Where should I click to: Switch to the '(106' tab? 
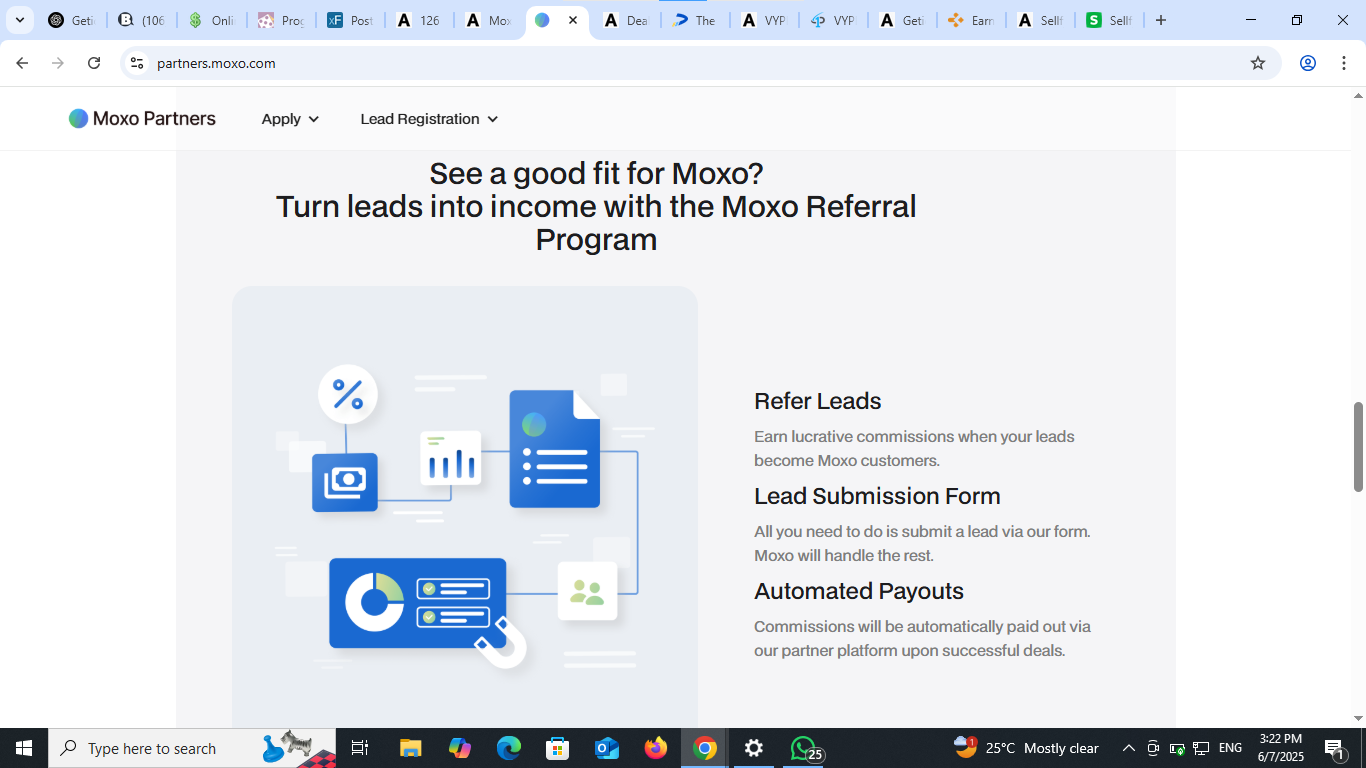click(141, 20)
